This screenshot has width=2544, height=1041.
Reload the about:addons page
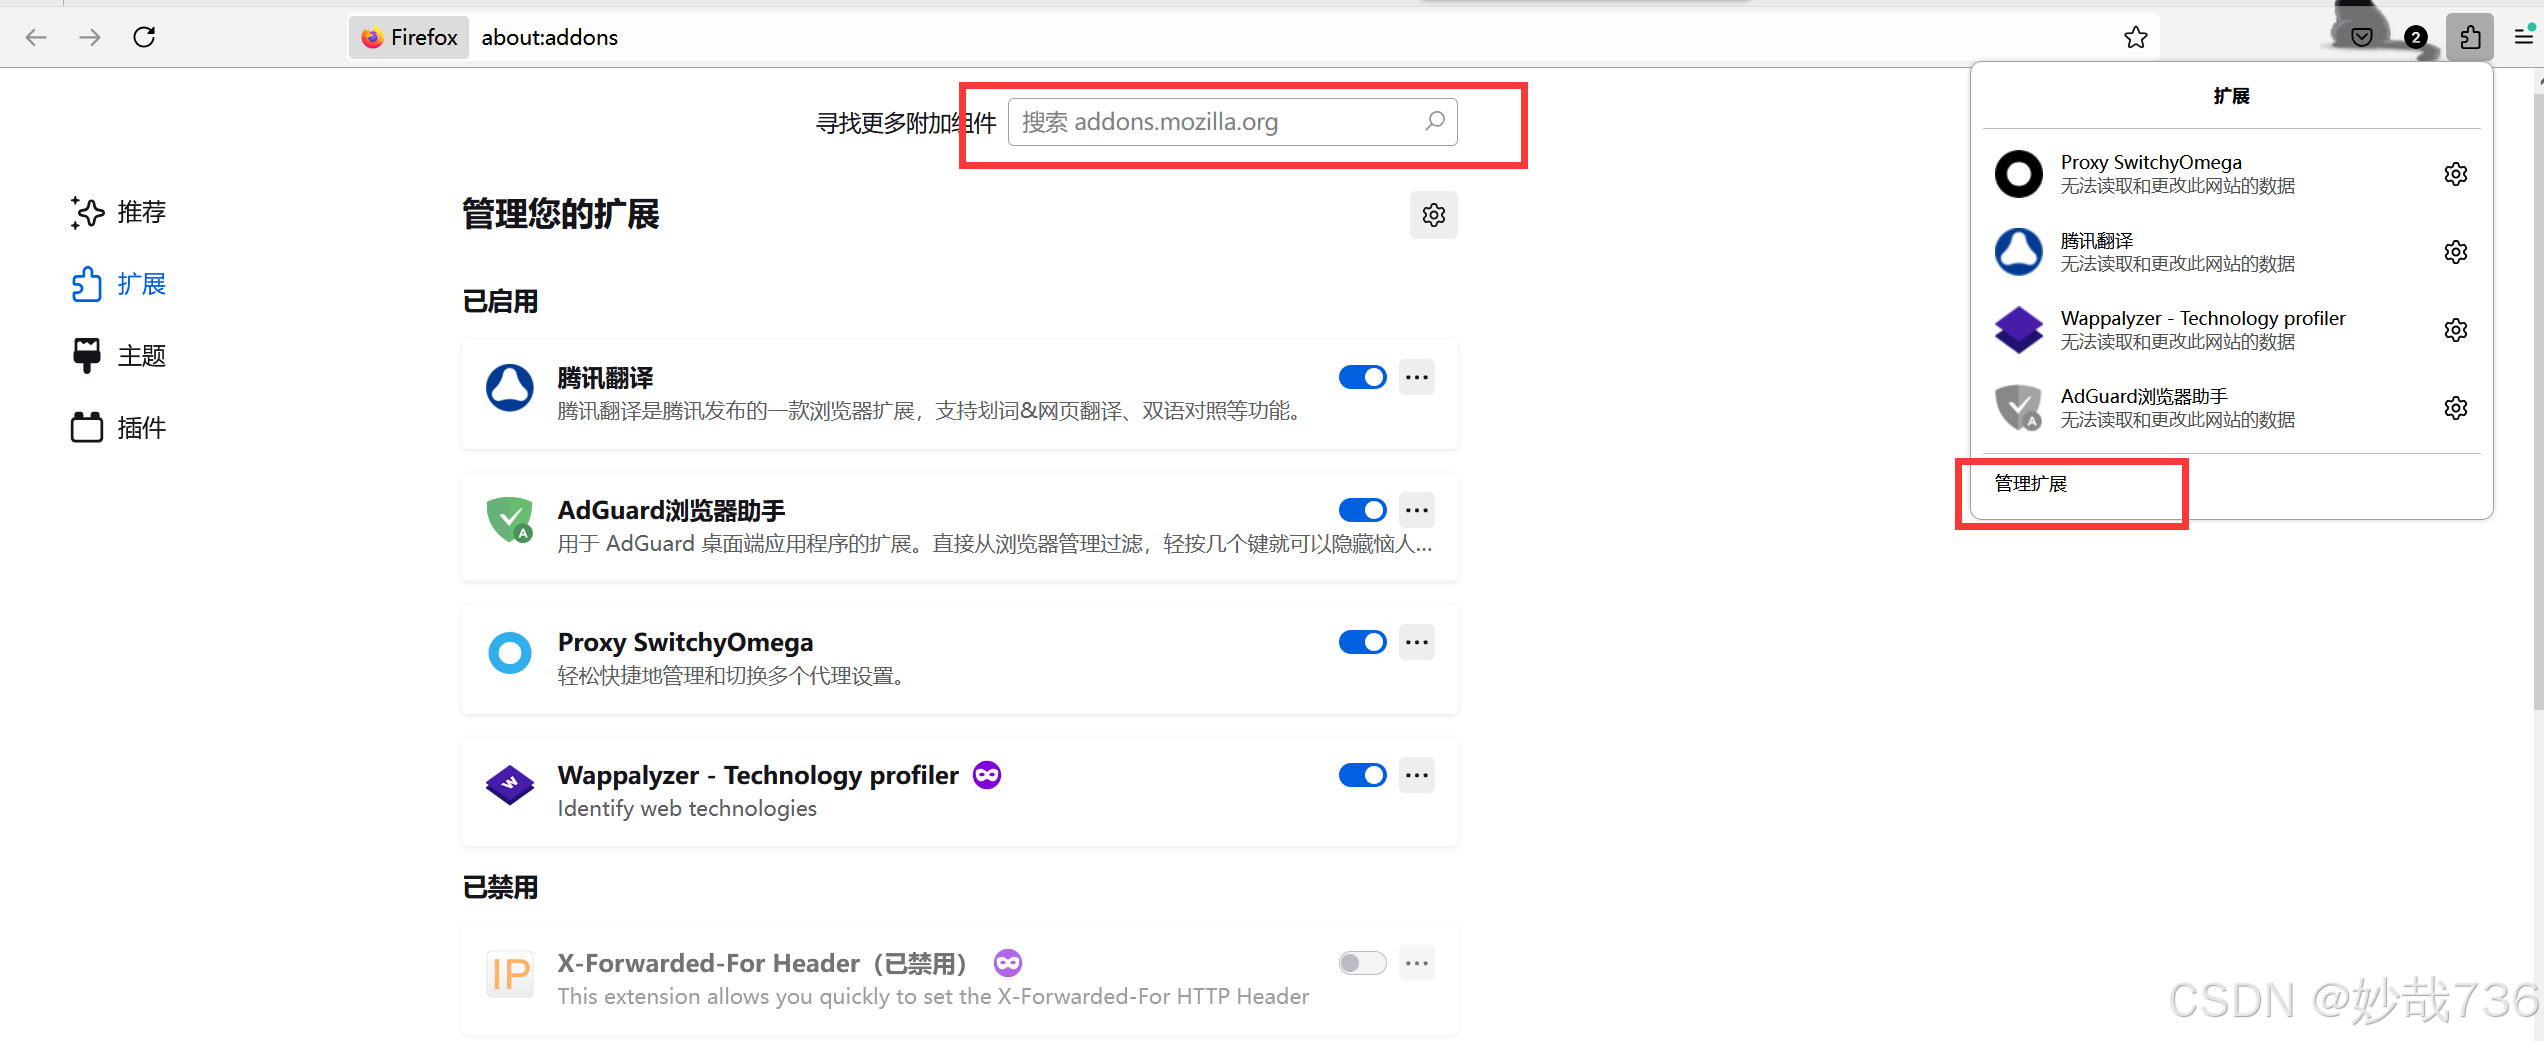point(144,37)
